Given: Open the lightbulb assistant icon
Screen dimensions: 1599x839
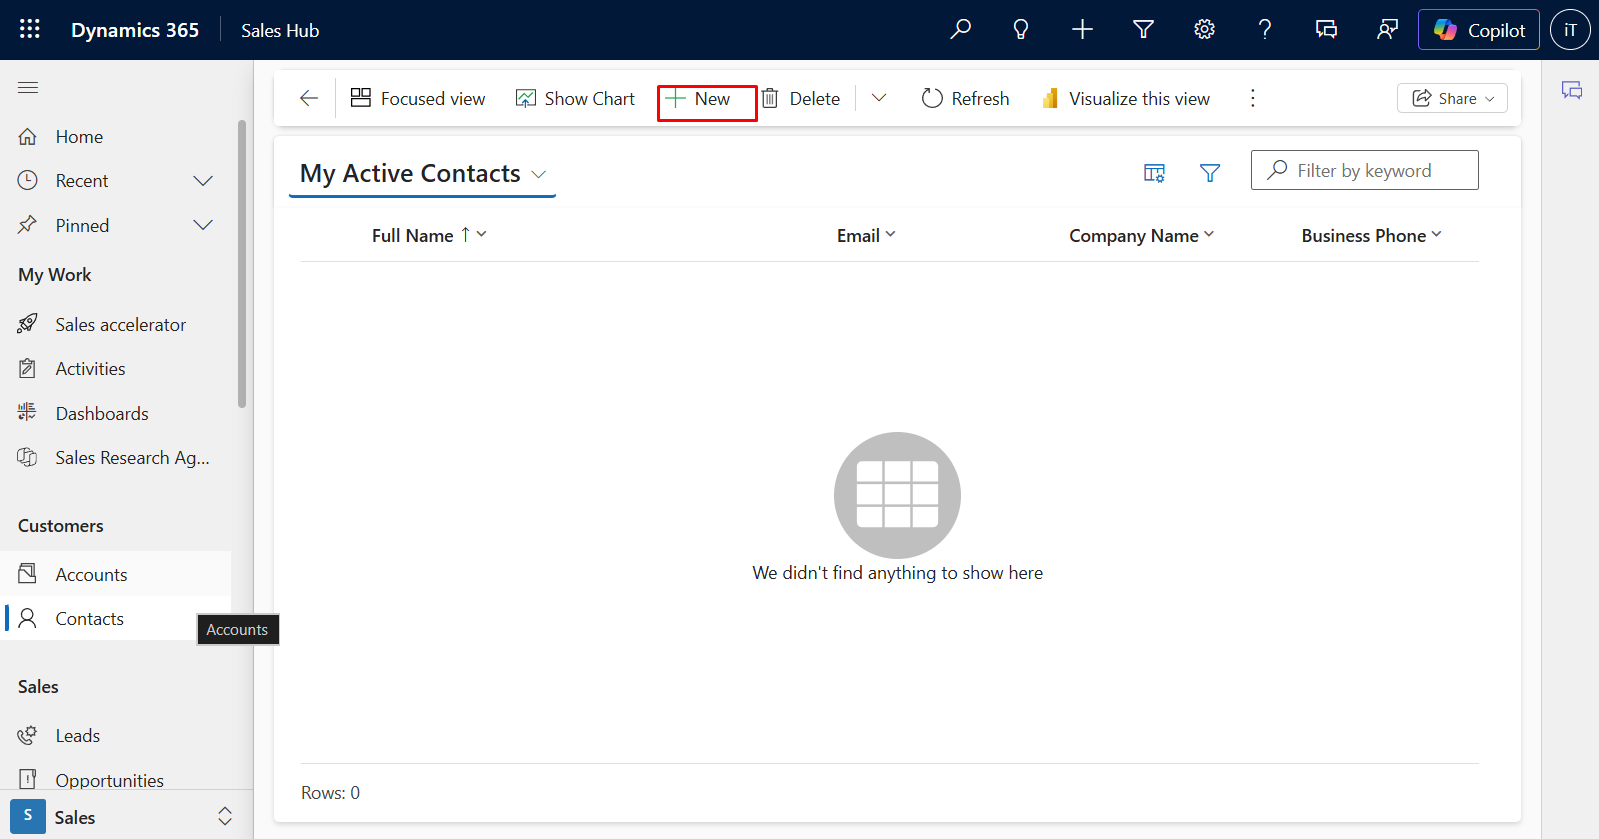Looking at the screenshot, I should pos(1021,30).
